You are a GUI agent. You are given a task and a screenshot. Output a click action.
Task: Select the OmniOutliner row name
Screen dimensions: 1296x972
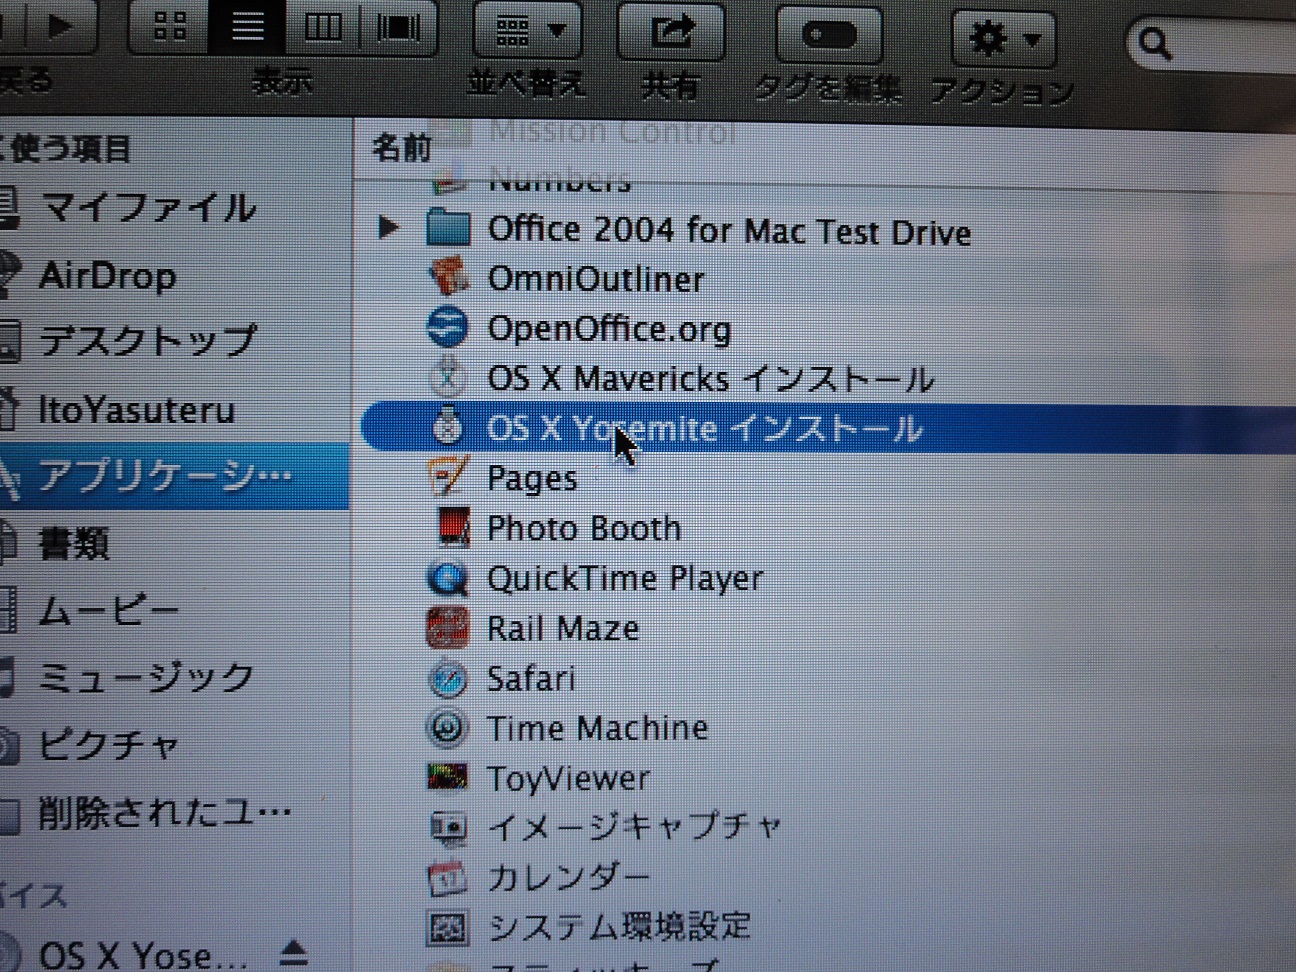pyautogui.click(x=596, y=279)
